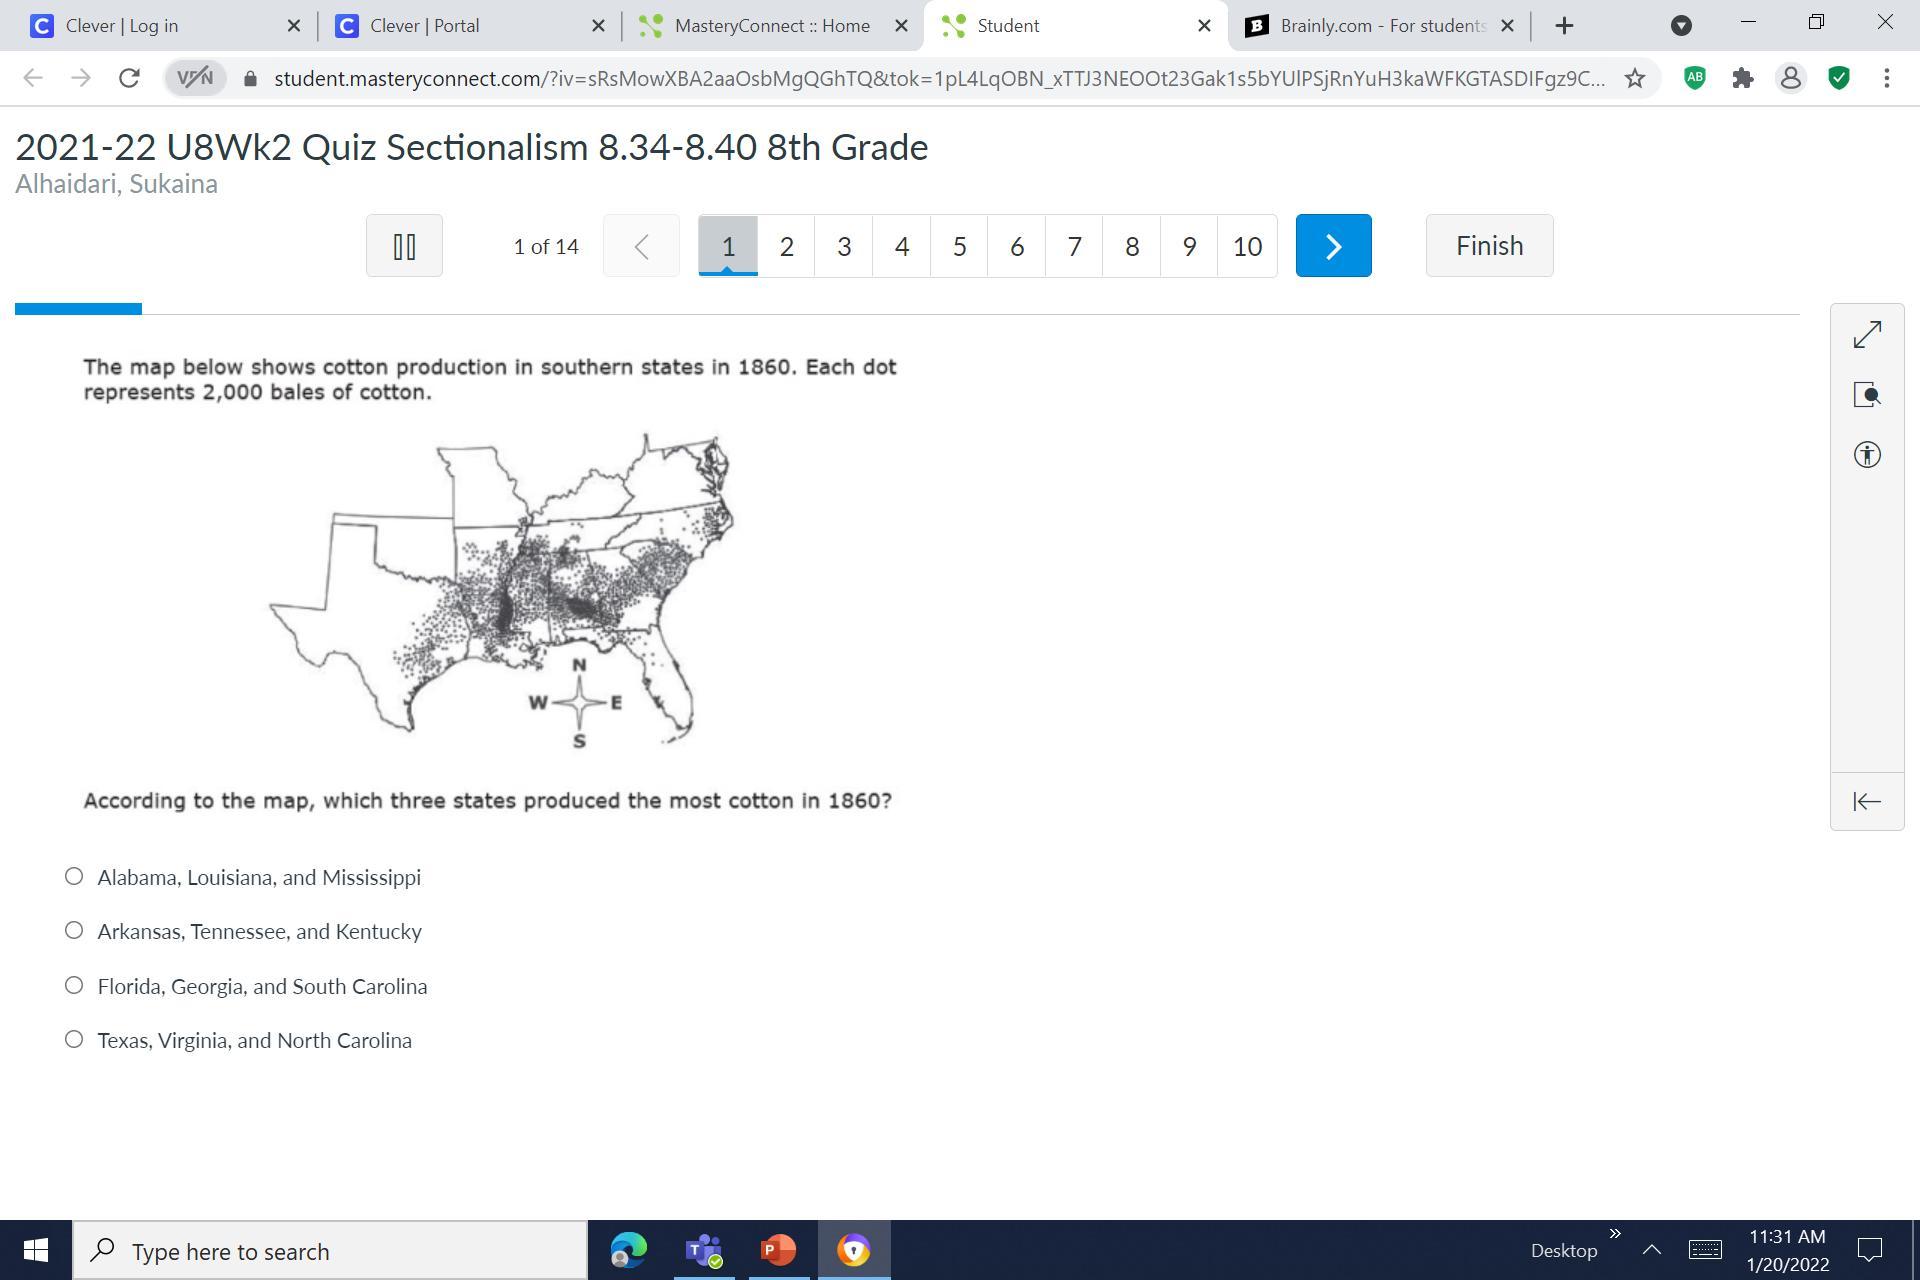Pause the quiz with pause button
This screenshot has width=1920, height=1280.
point(404,246)
